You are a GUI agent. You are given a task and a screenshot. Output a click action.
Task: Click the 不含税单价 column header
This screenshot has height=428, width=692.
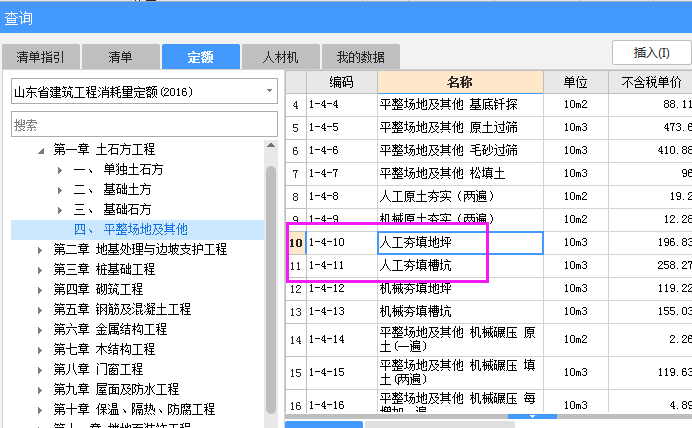pyautogui.click(x=651, y=82)
